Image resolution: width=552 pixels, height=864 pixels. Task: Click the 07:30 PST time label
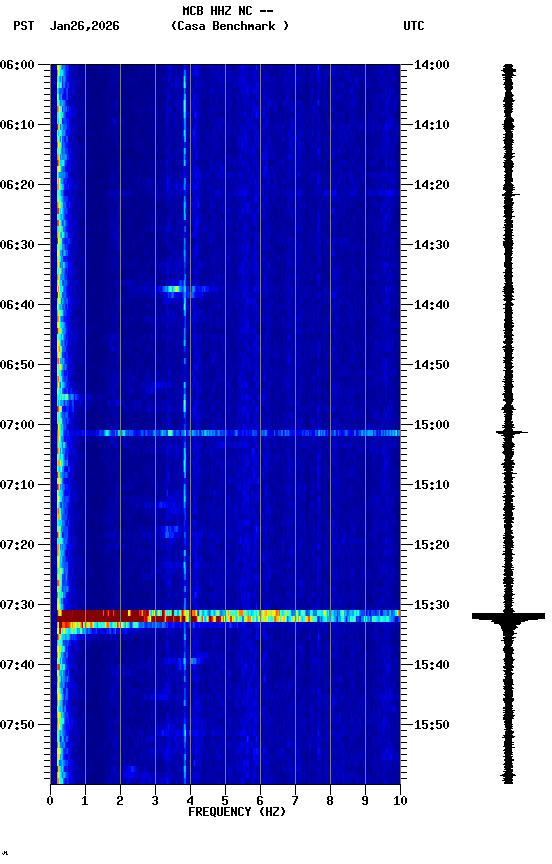click(x=17, y=606)
